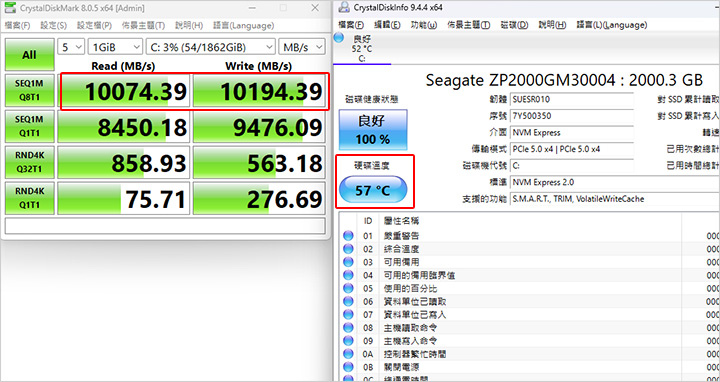Viewport: 720px width, 382px height.
Task: Click the 8450.18 read result
Action: [x=124, y=127]
